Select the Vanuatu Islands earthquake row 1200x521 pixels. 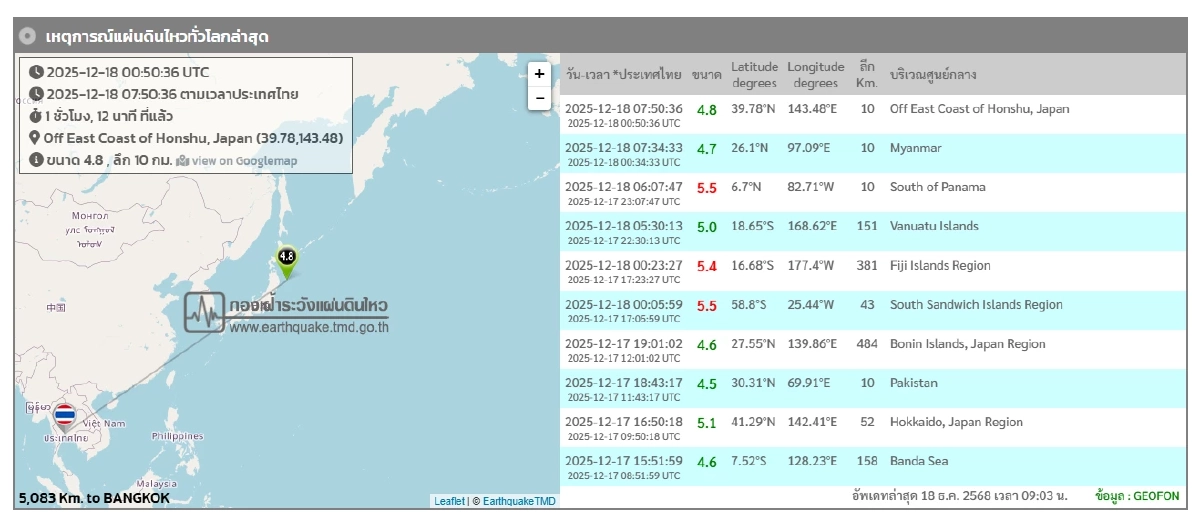click(933, 226)
